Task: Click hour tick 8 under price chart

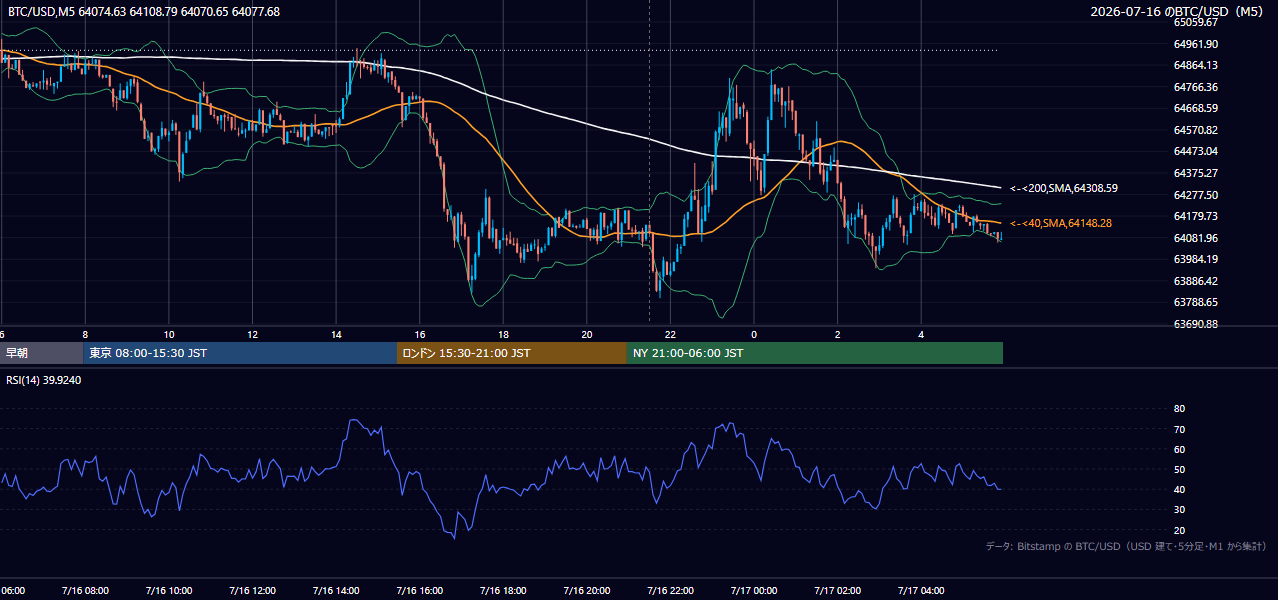Action: 85,334
